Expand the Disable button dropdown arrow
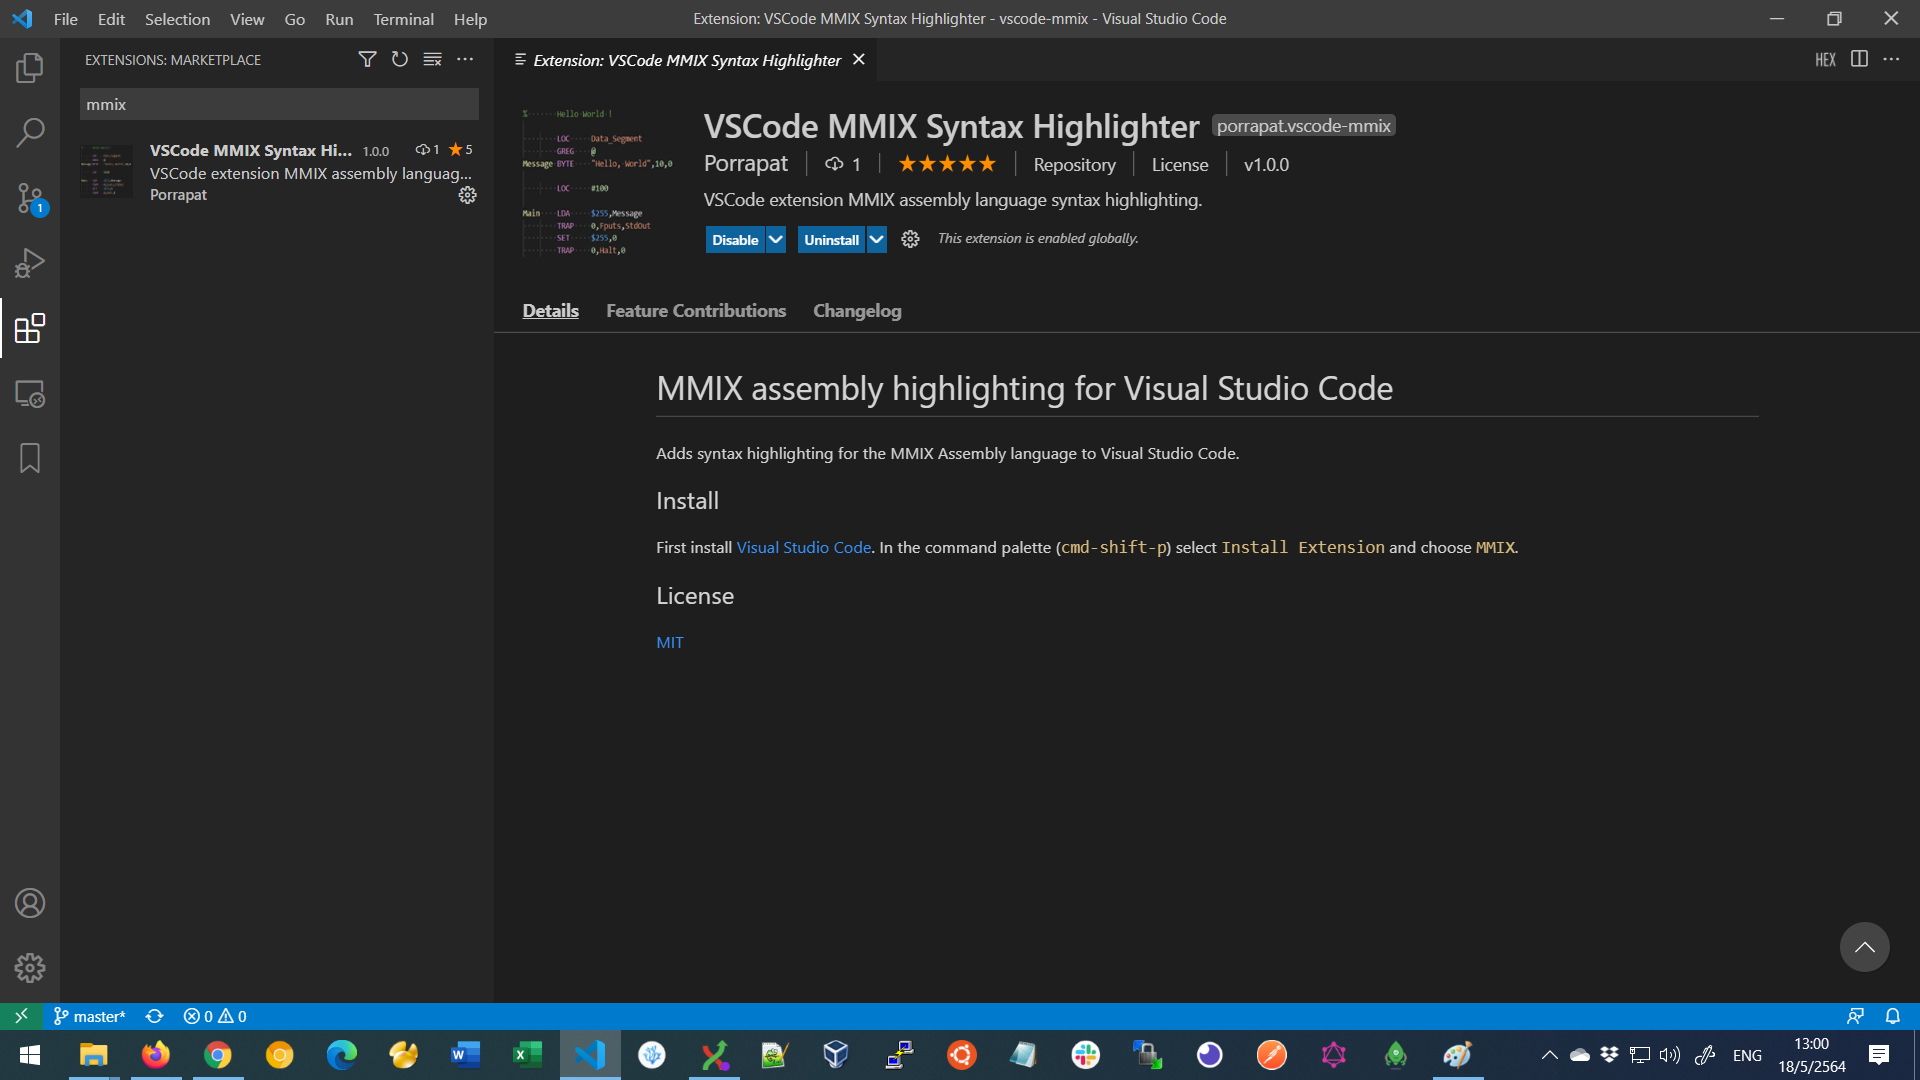Screen dimensions: 1920x1080 tap(776, 240)
